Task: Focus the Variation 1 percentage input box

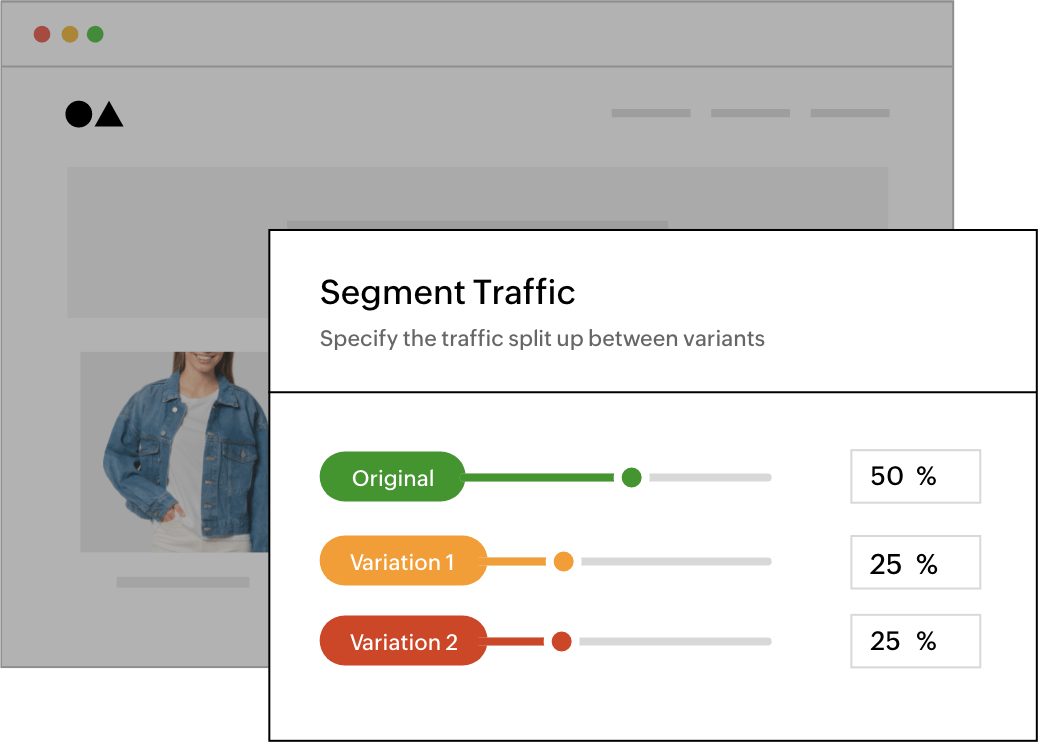Action: pyautogui.click(x=914, y=563)
